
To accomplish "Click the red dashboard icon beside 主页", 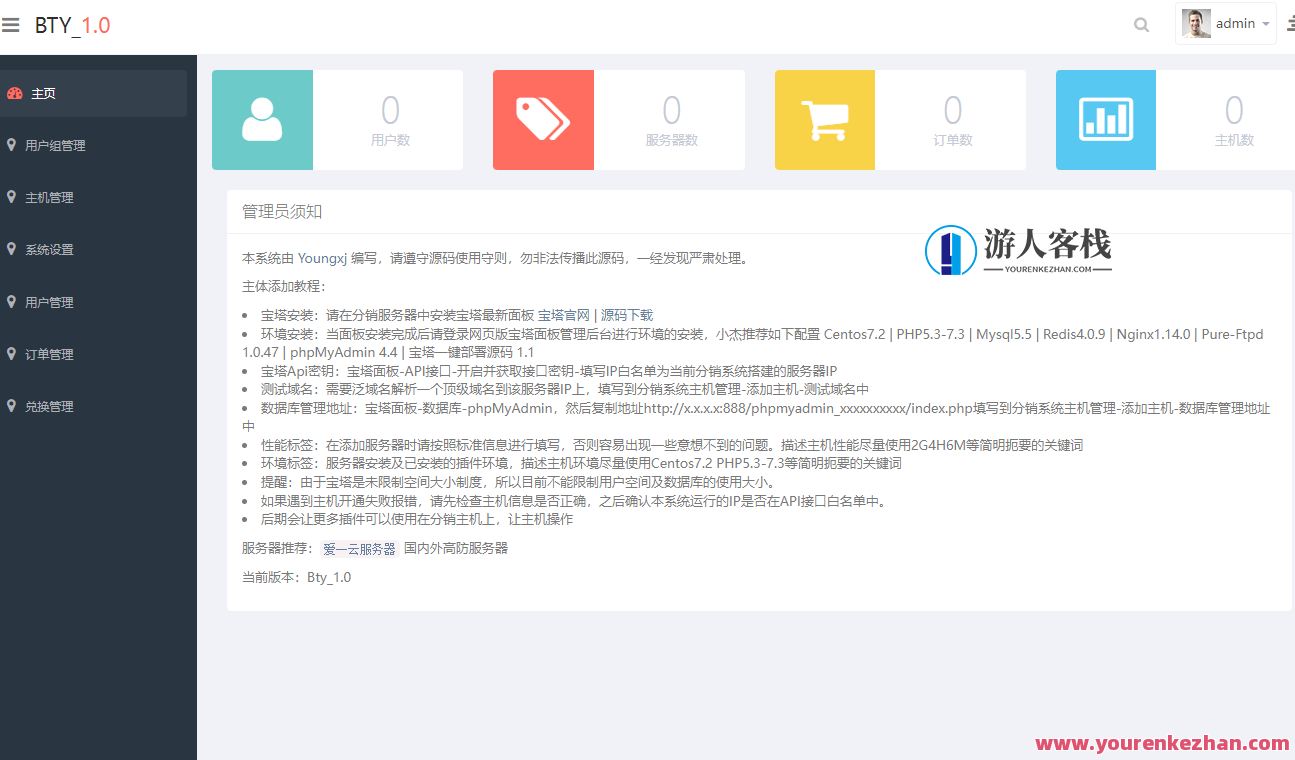I will tap(15, 92).
